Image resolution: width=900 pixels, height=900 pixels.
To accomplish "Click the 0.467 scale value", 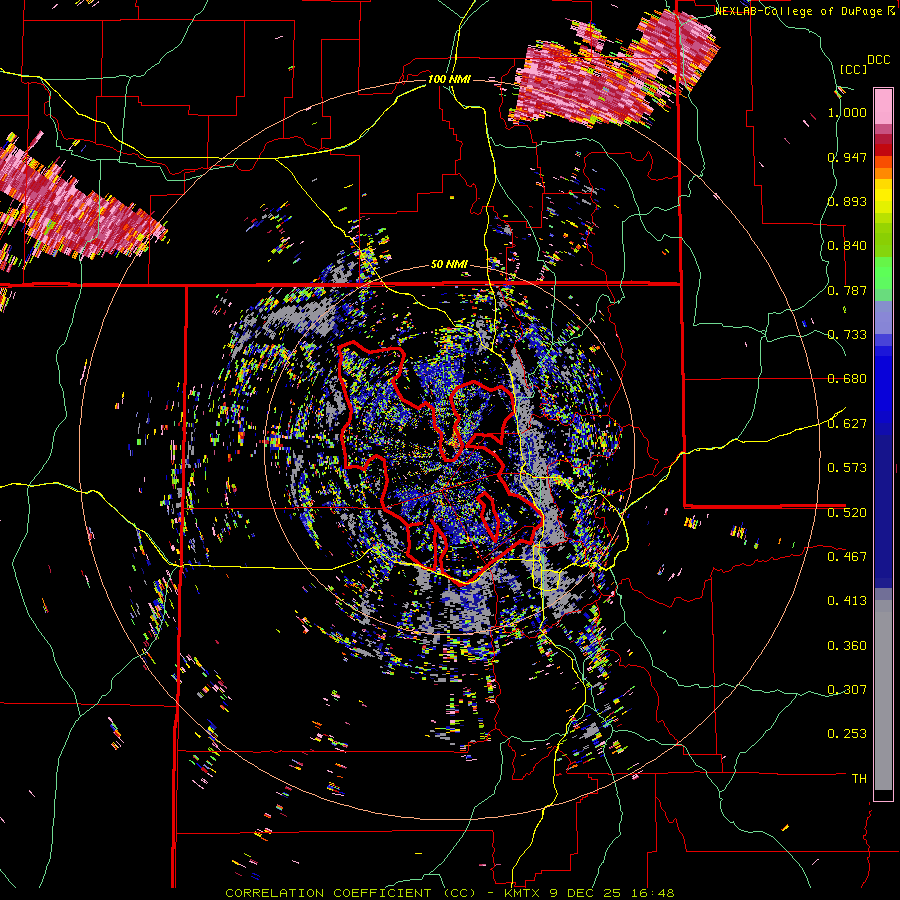I will (847, 557).
